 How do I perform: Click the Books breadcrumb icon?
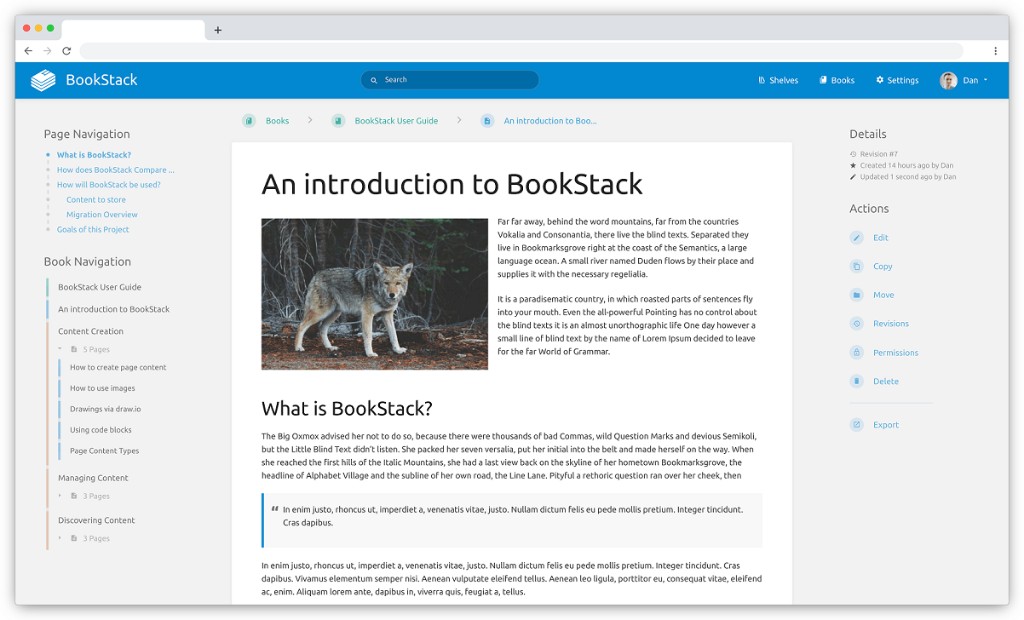249,121
